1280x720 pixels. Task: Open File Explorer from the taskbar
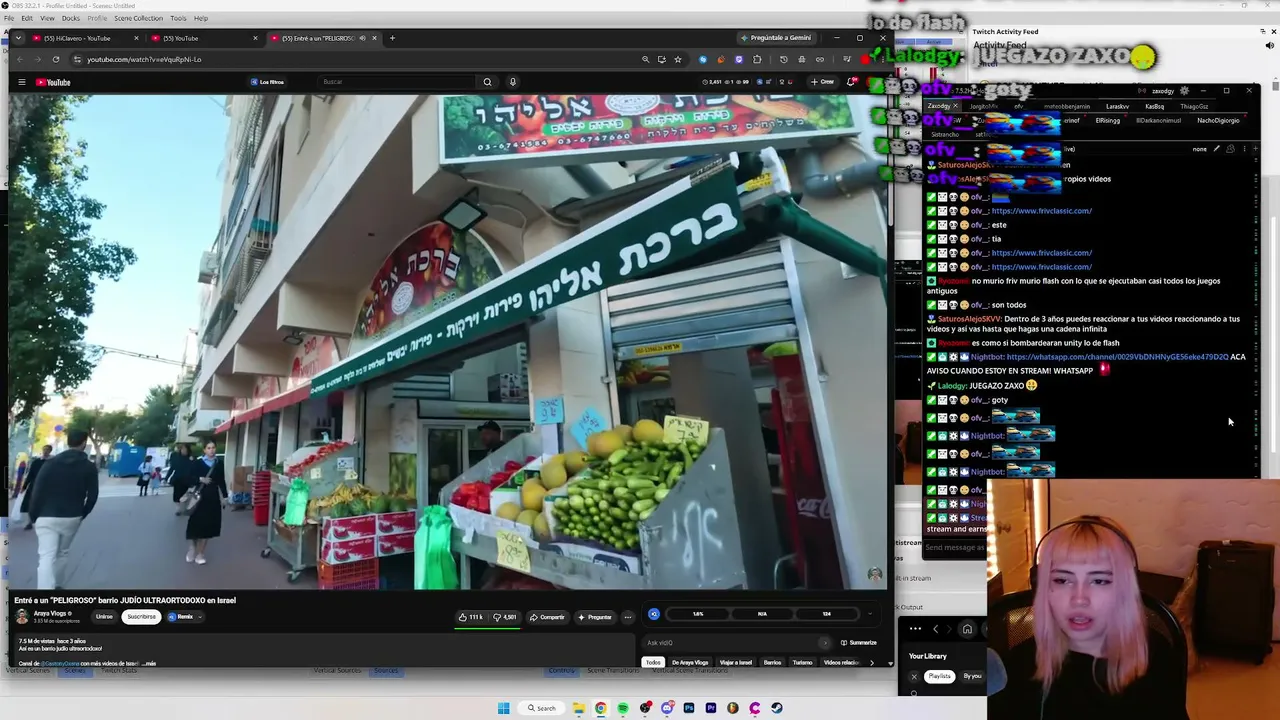578,708
